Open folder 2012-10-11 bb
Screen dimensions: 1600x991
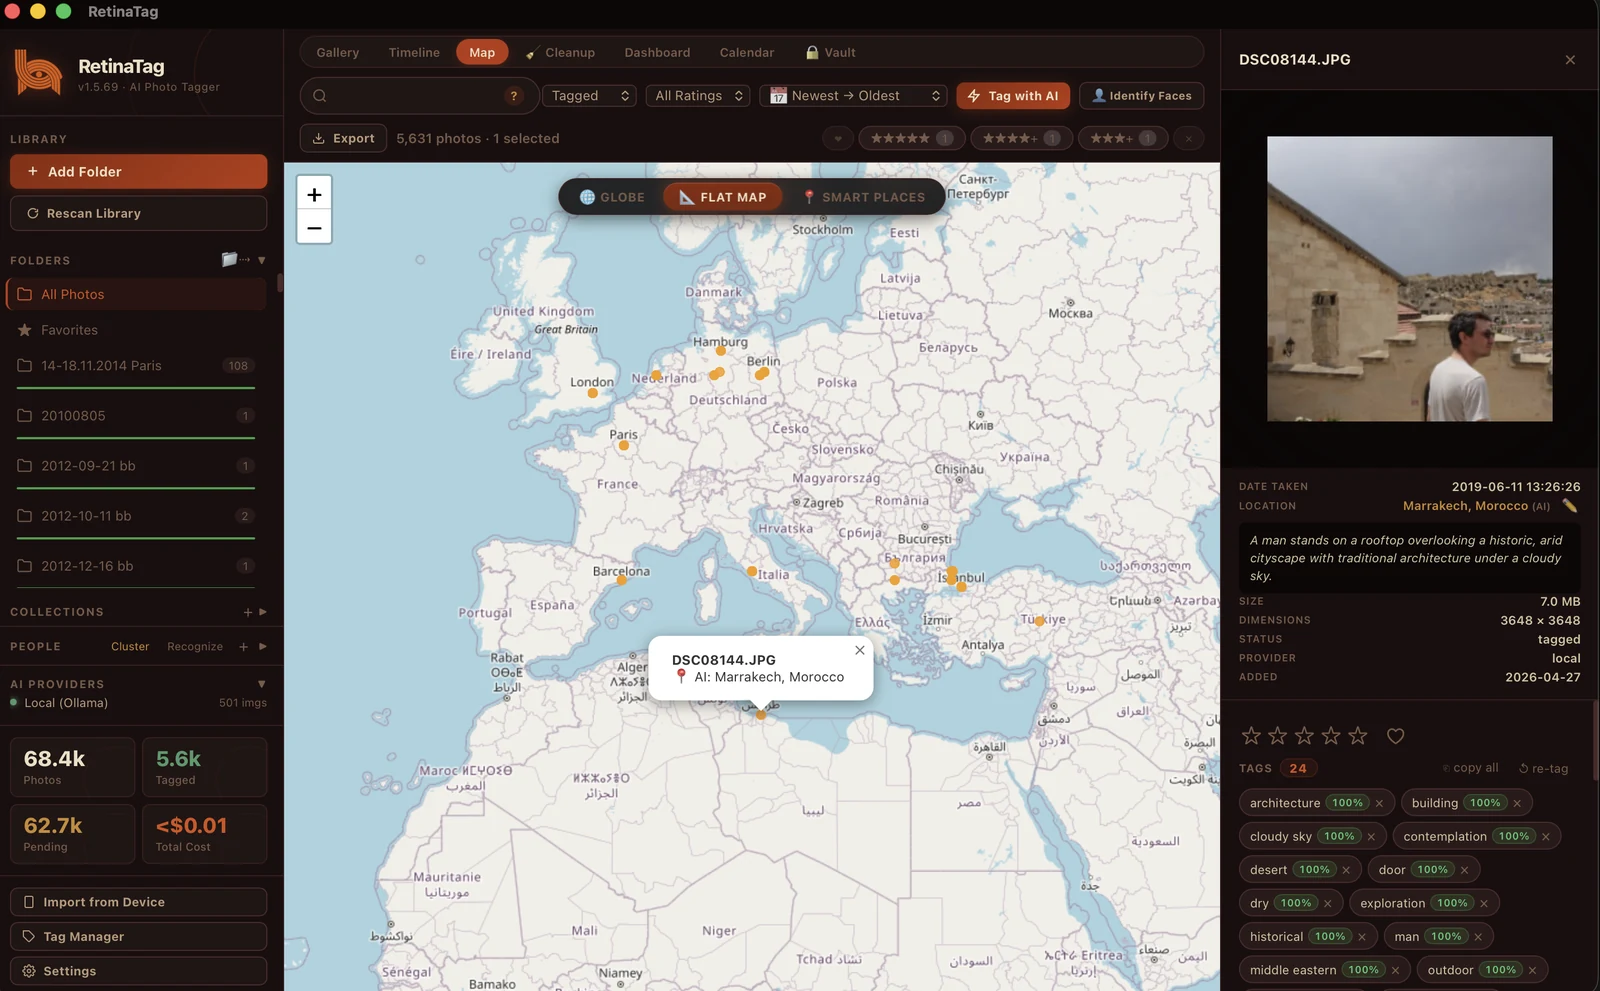pos(136,516)
